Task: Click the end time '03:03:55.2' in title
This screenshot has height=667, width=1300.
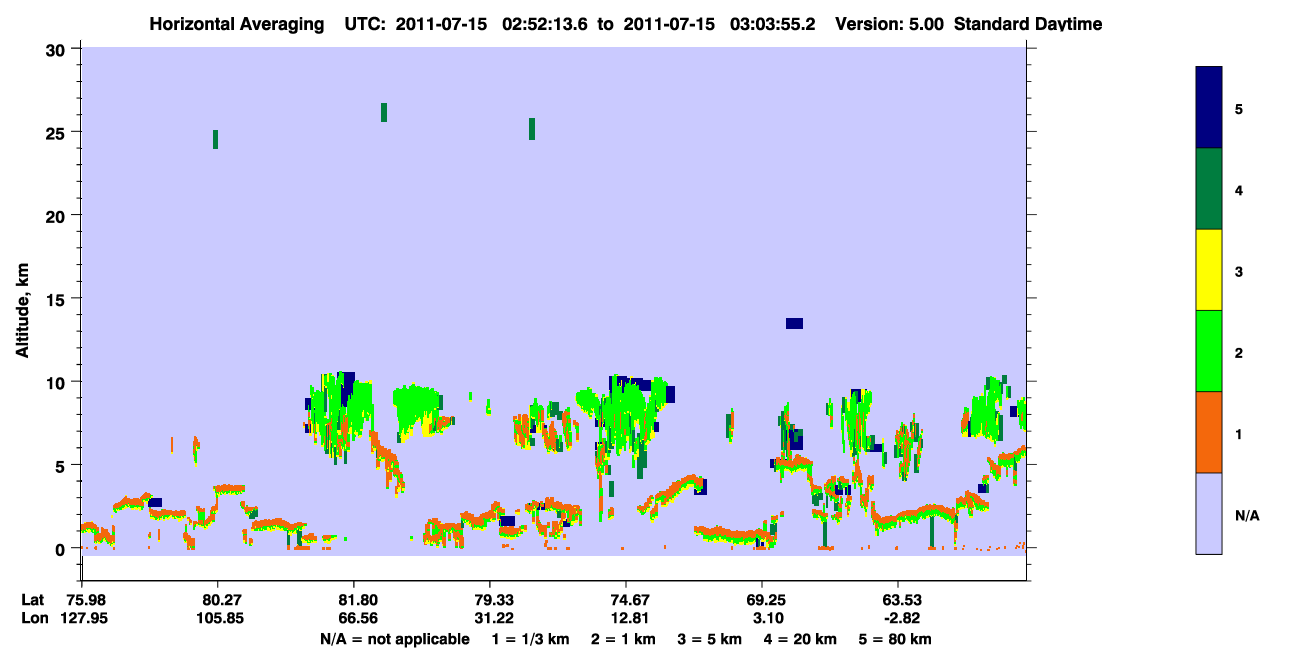Action: point(774,24)
